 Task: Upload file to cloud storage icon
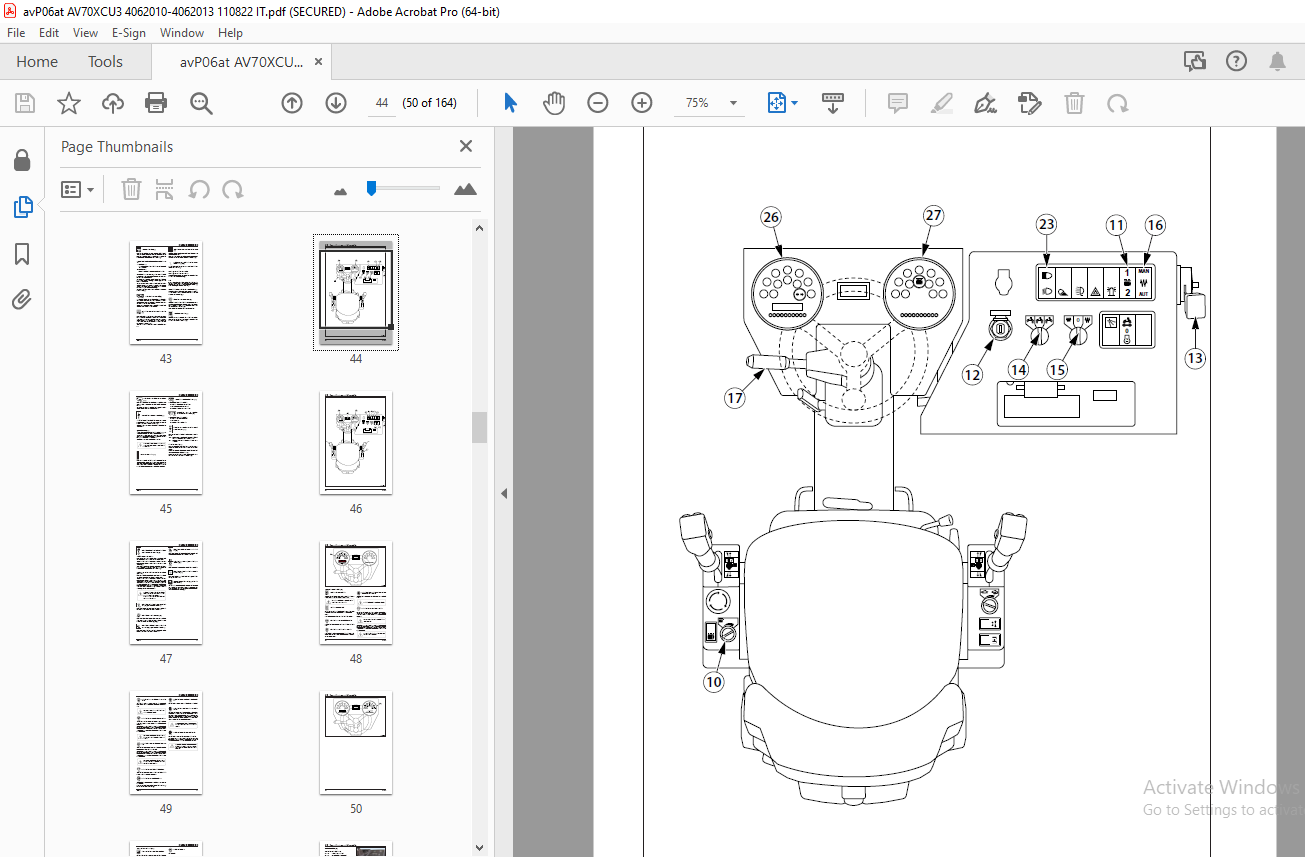(x=113, y=103)
